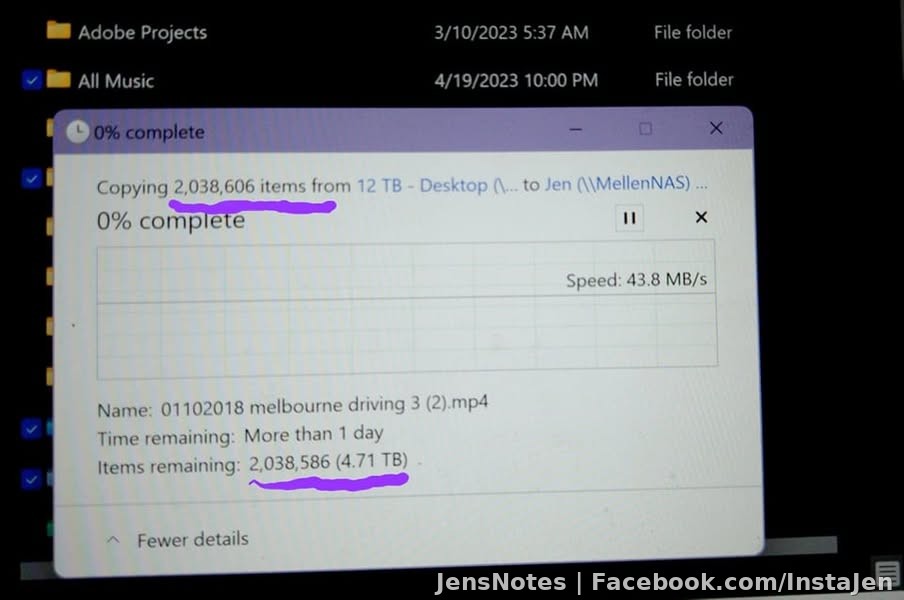Click the "2,038,586 (4.71 TB)" items remaining value
This screenshot has width=904, height=600.
(x=328, y=462)
